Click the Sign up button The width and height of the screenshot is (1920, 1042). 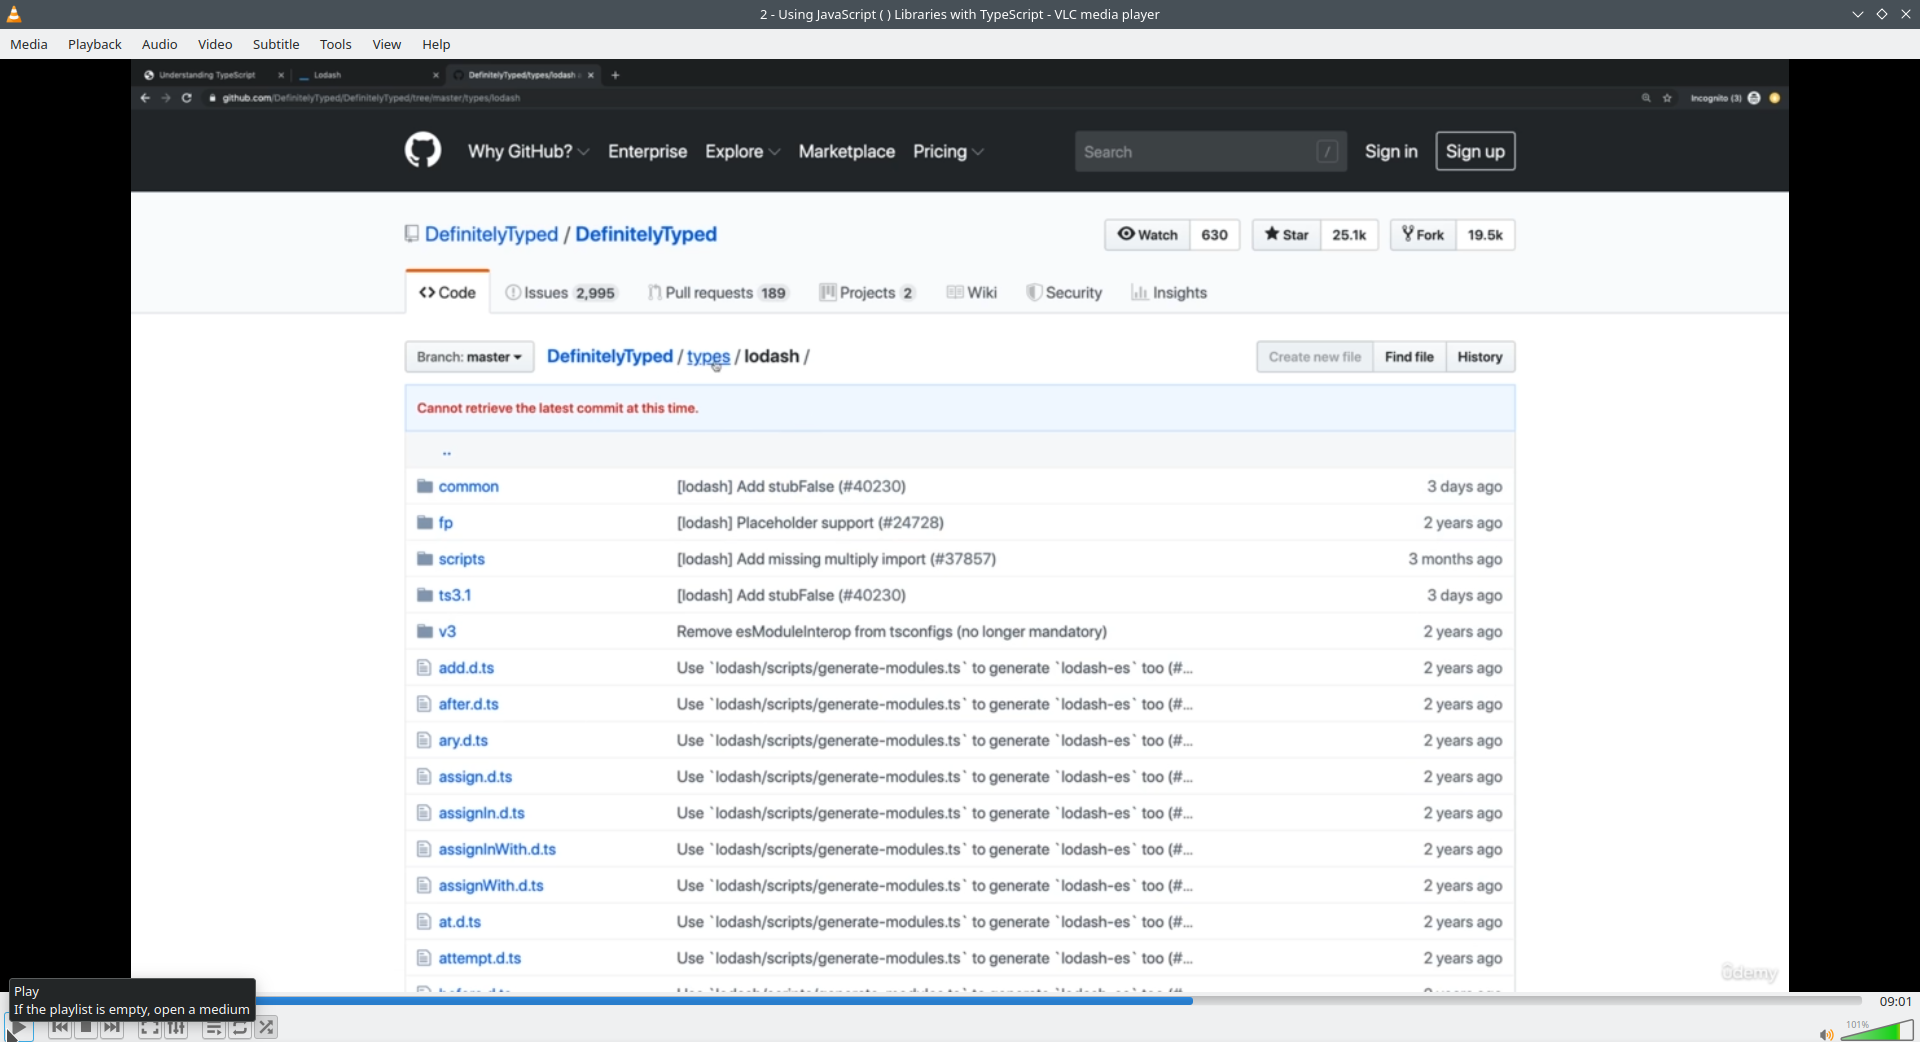(x=1475, y=151)
